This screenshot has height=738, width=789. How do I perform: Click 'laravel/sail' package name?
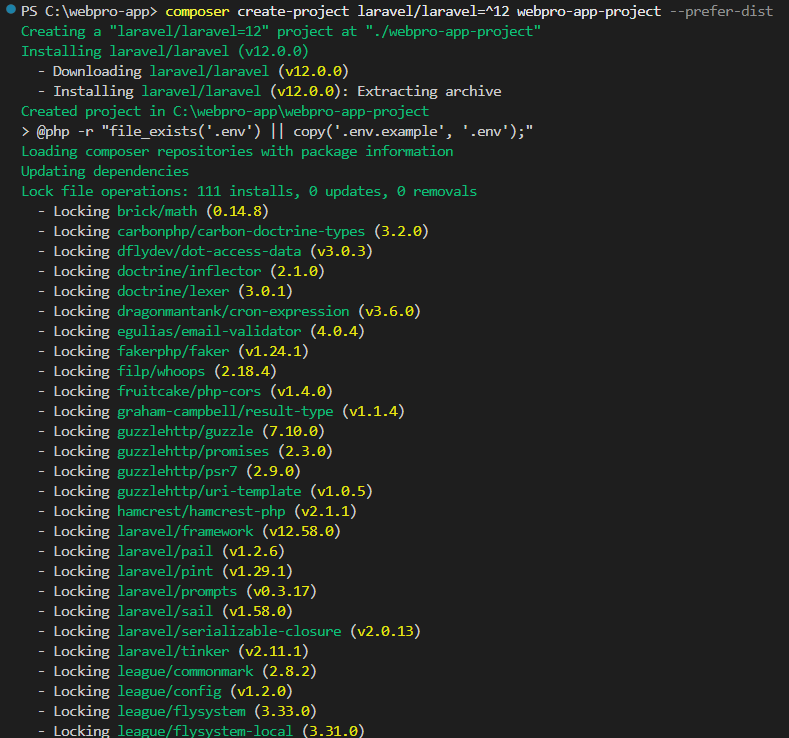(165, 612)
